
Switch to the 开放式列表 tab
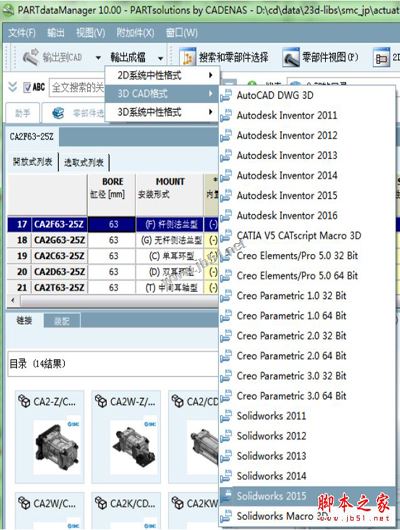[32, 162]
